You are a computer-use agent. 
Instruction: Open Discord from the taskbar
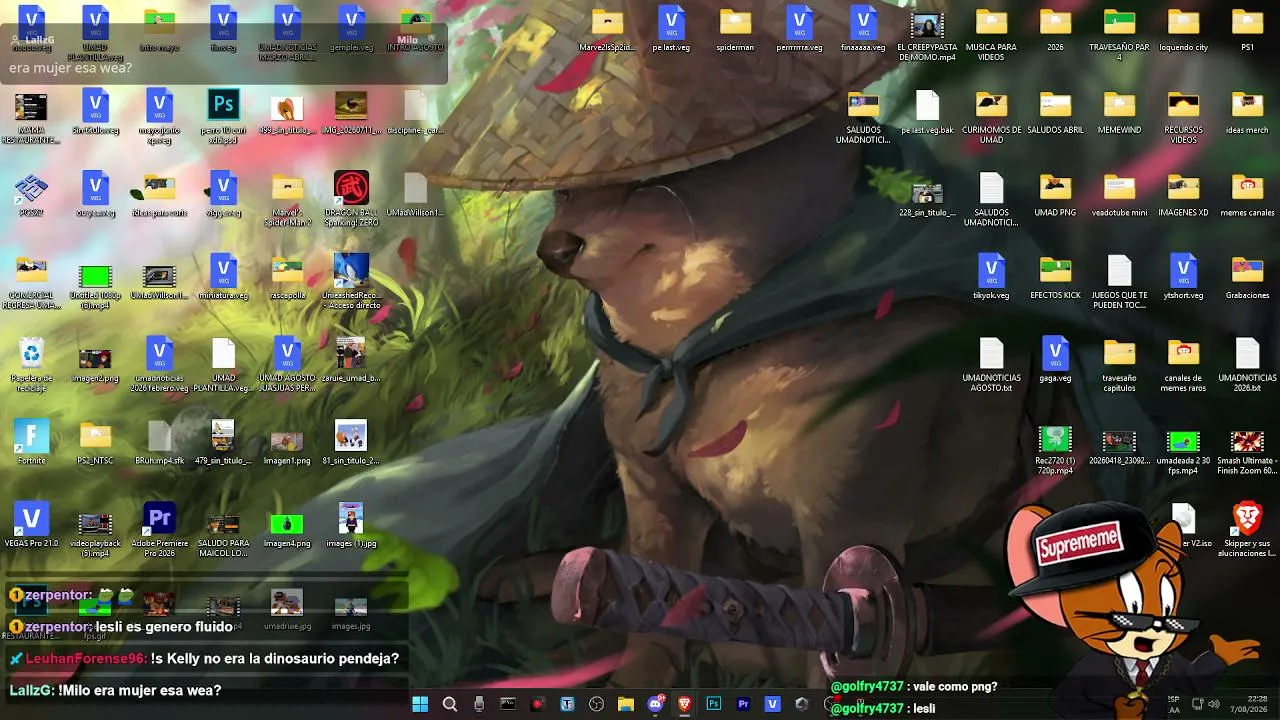pos(655,704)
